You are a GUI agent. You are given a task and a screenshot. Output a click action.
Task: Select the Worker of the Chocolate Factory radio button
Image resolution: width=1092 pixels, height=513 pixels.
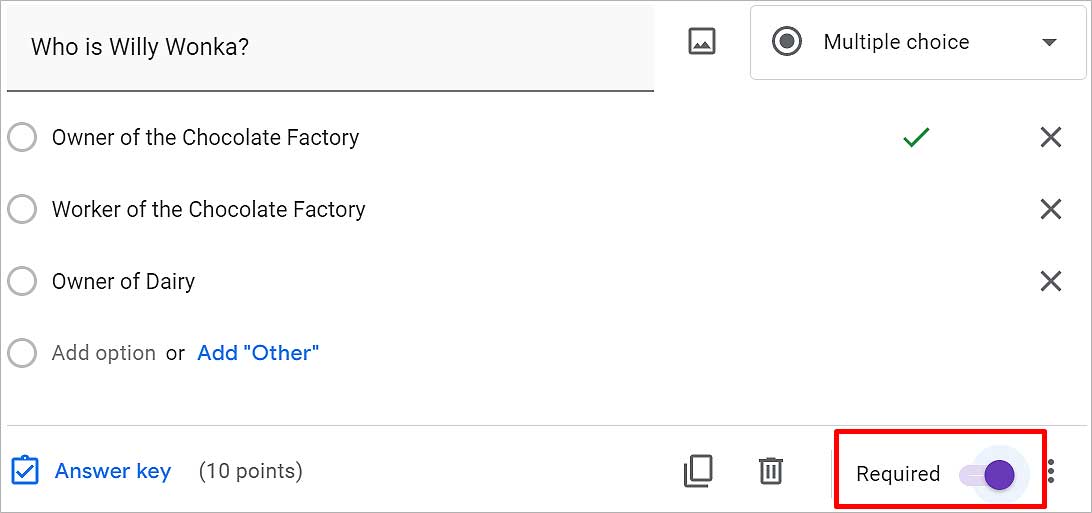pyautogui.click(x=22, y=210)
